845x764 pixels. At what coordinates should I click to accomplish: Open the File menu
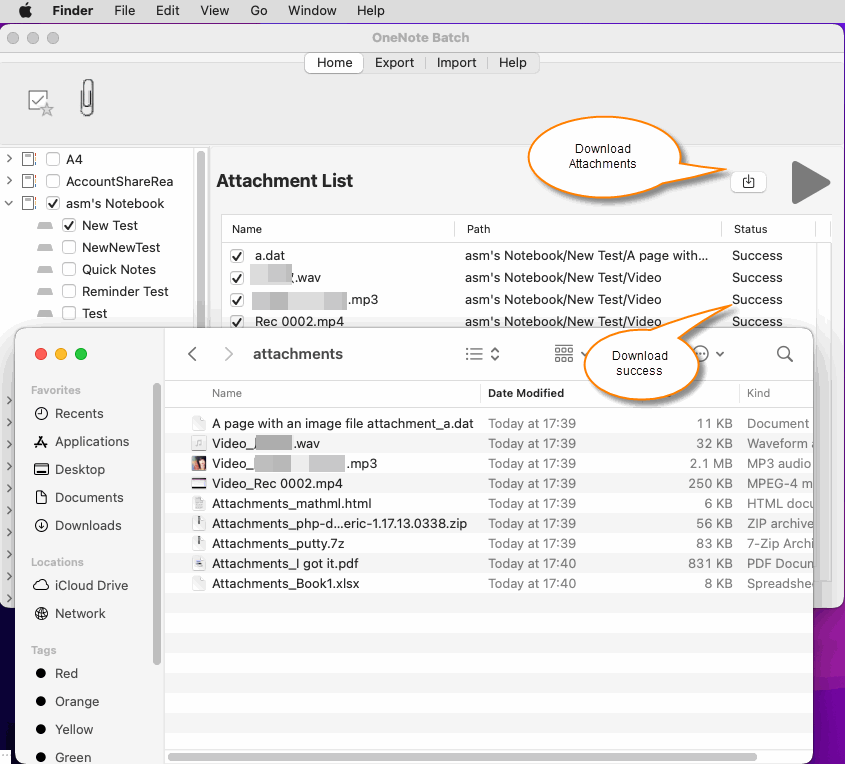124,10
